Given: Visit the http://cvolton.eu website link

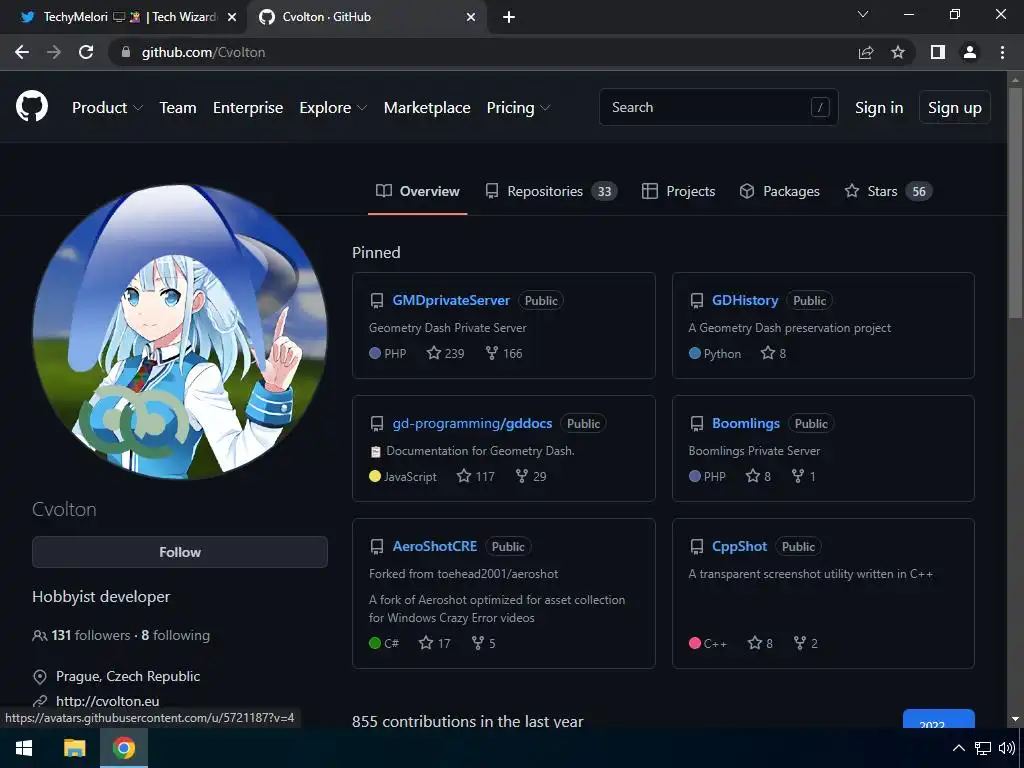Looking at the screenshot, I should pos(108,701).
